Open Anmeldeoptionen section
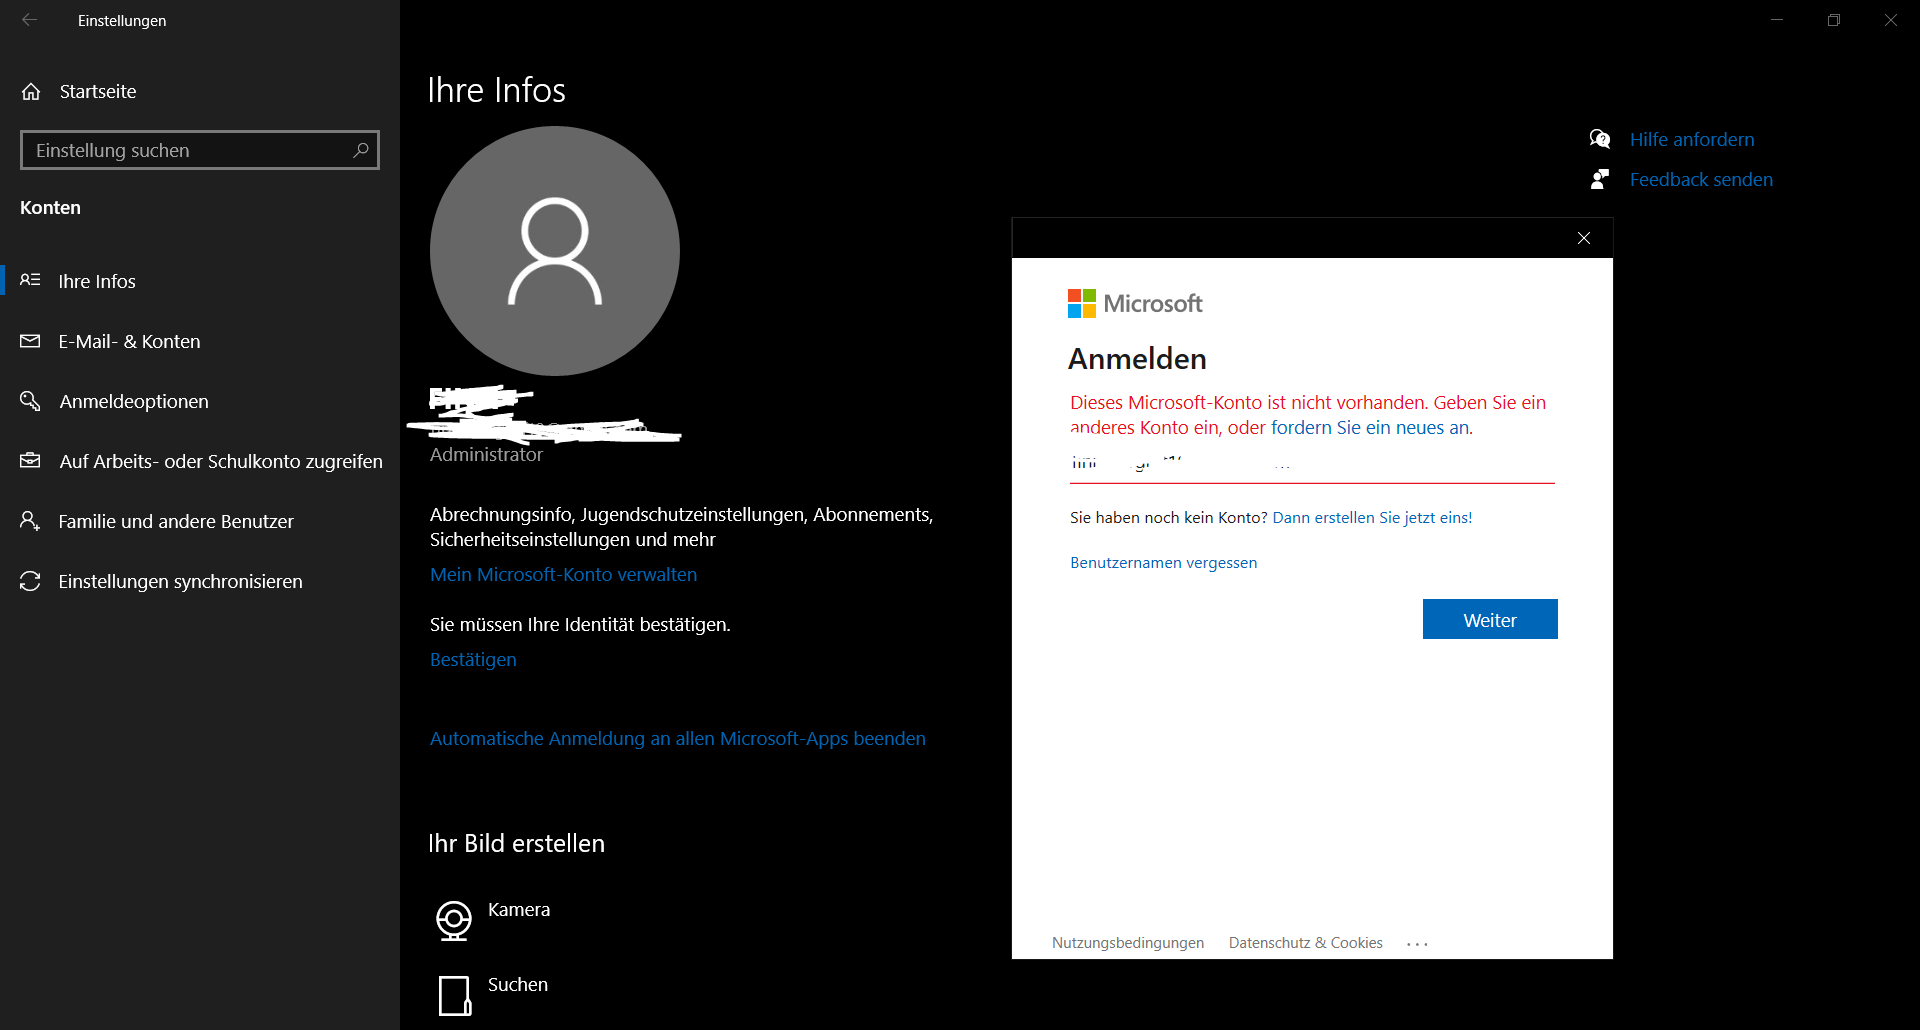Image resolution: width=1920 pixels, height=1030 pixels. point(200,401)
